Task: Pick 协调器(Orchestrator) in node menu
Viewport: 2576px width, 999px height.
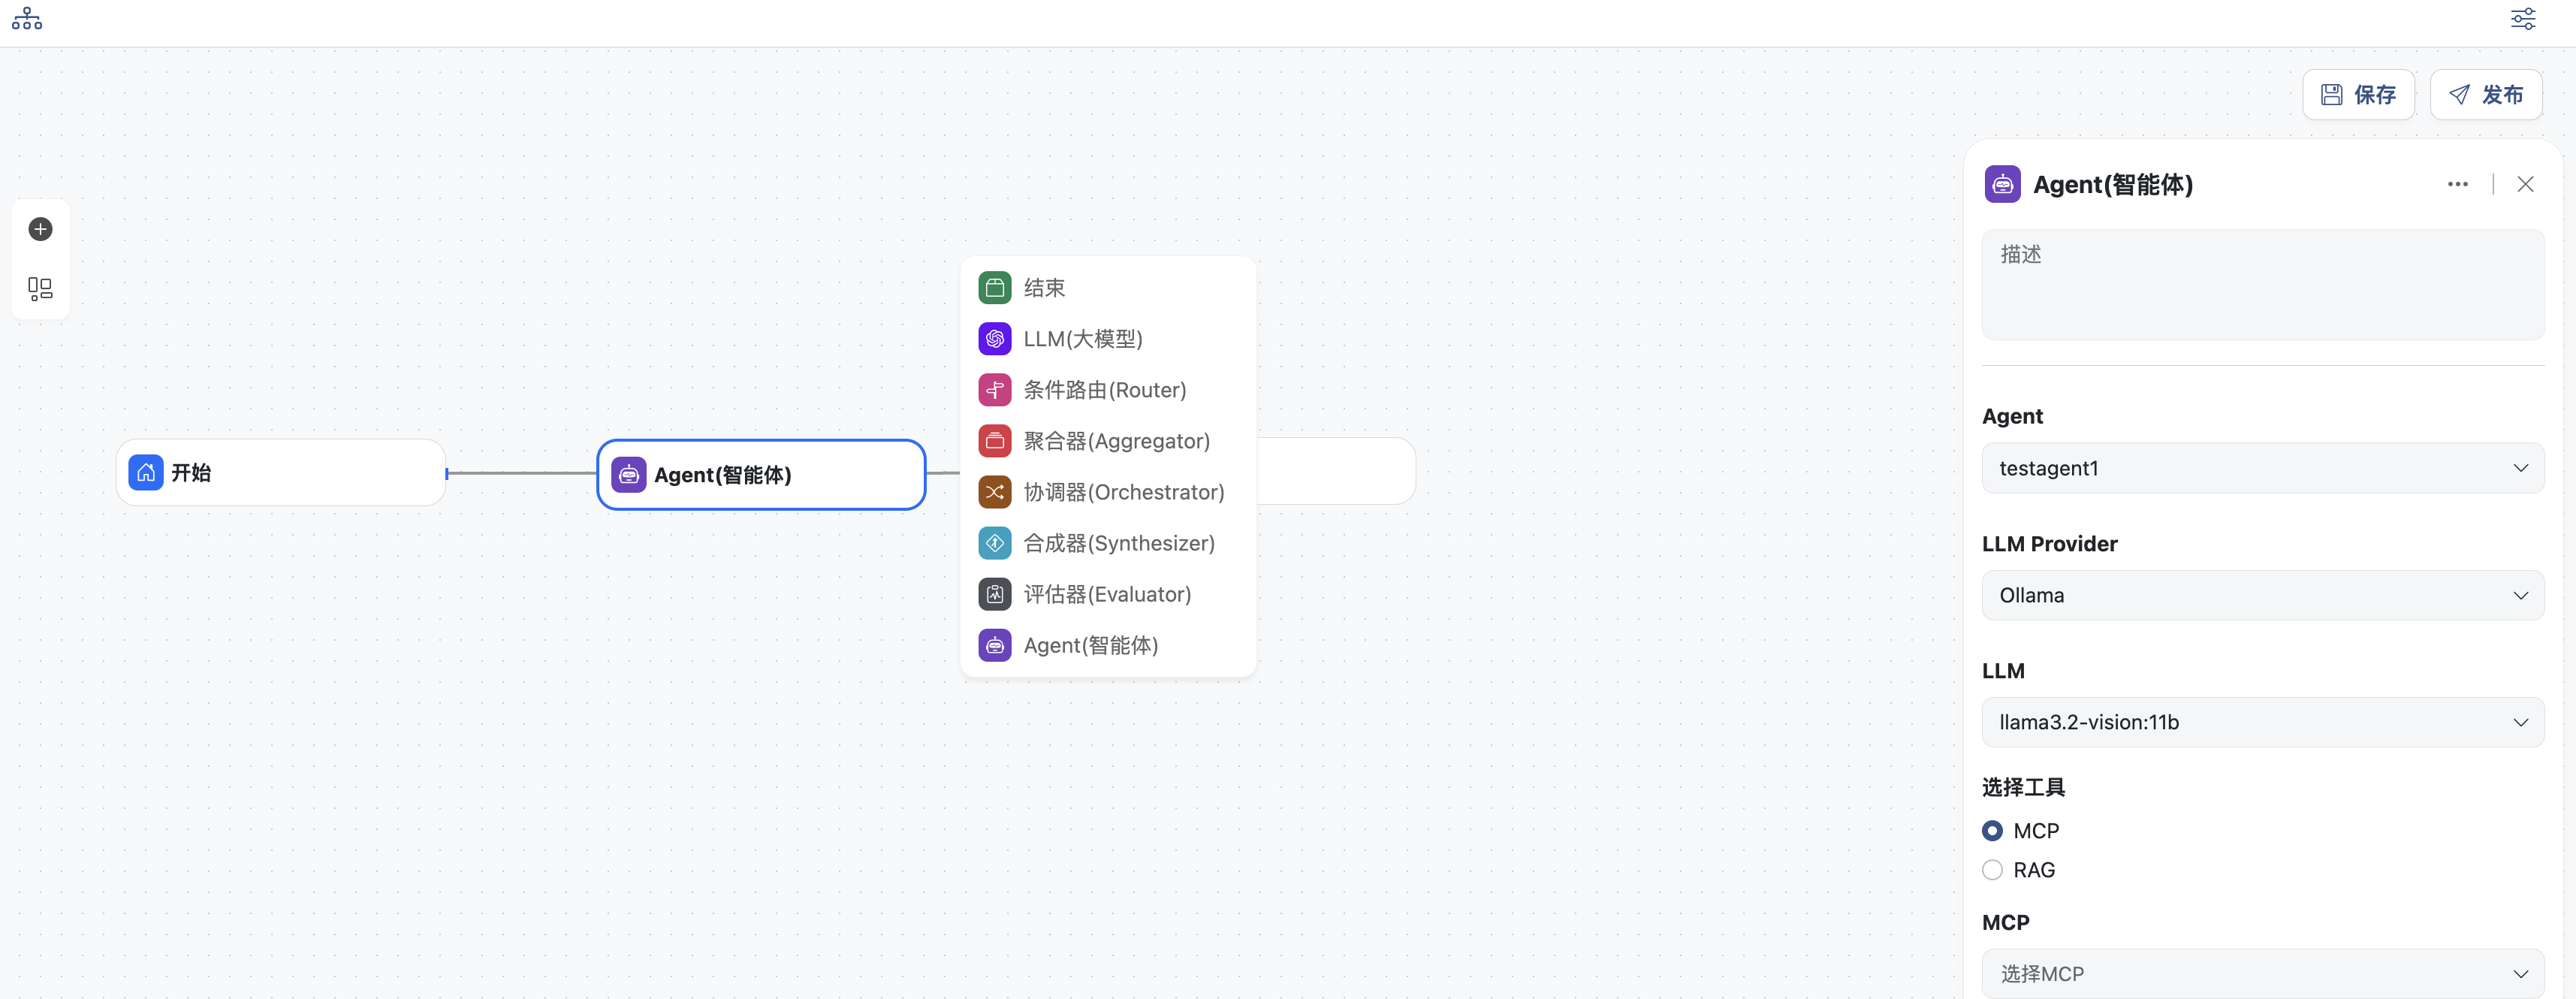Action: point(1123,492)
